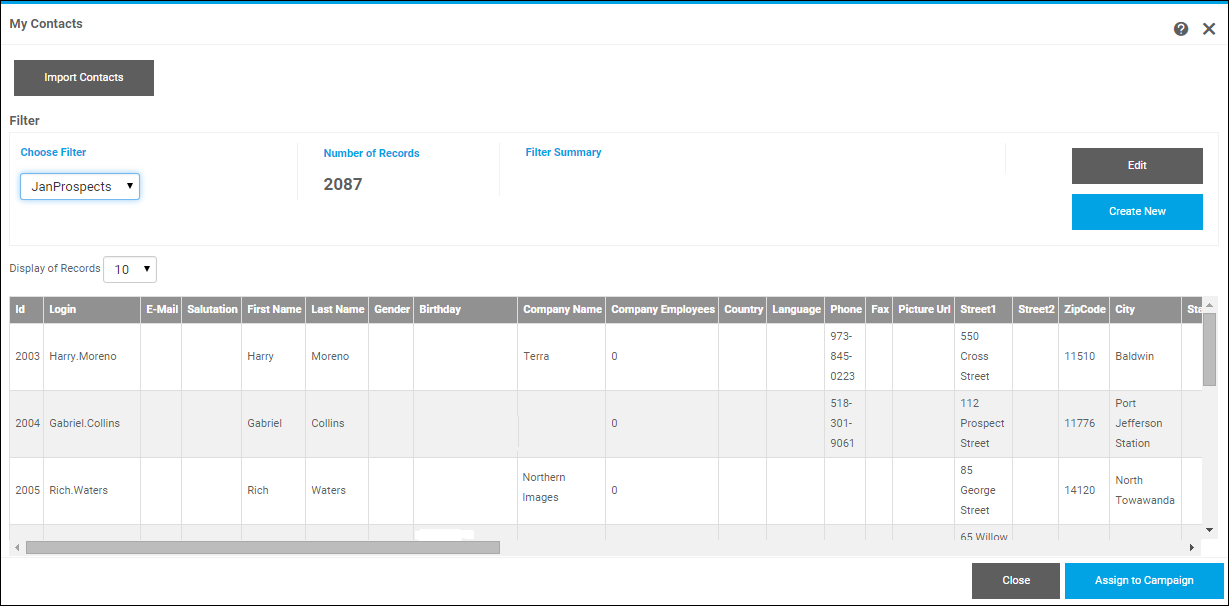Click the Import Contacts button
This screenshot has width=1229, height=606.
pos(84,78)
